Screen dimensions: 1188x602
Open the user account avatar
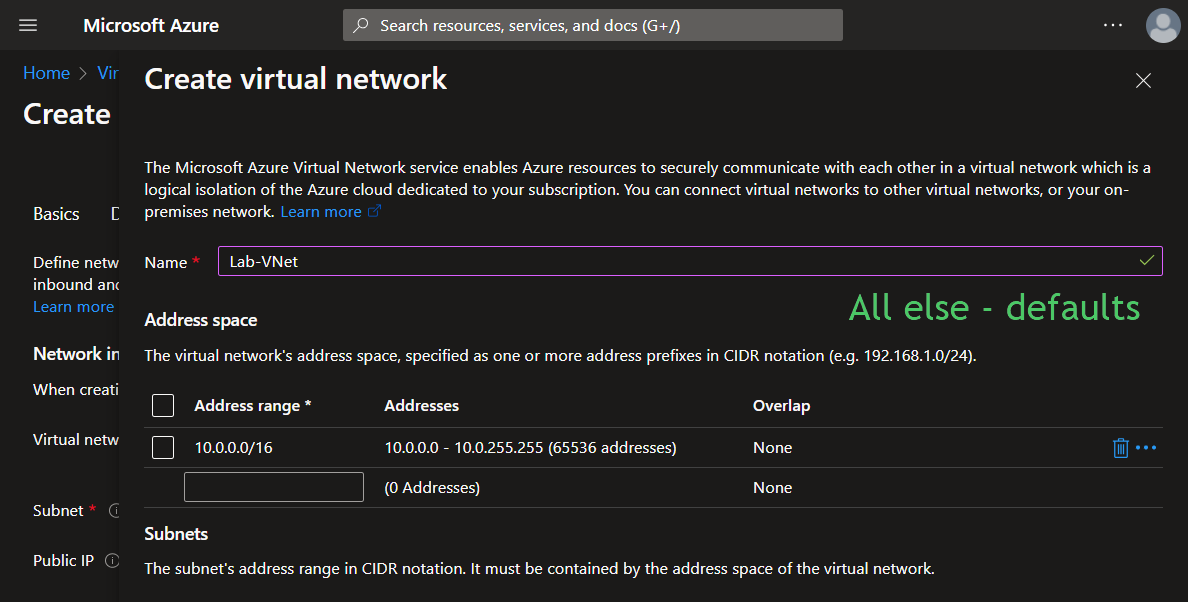tap(1162, 26)
